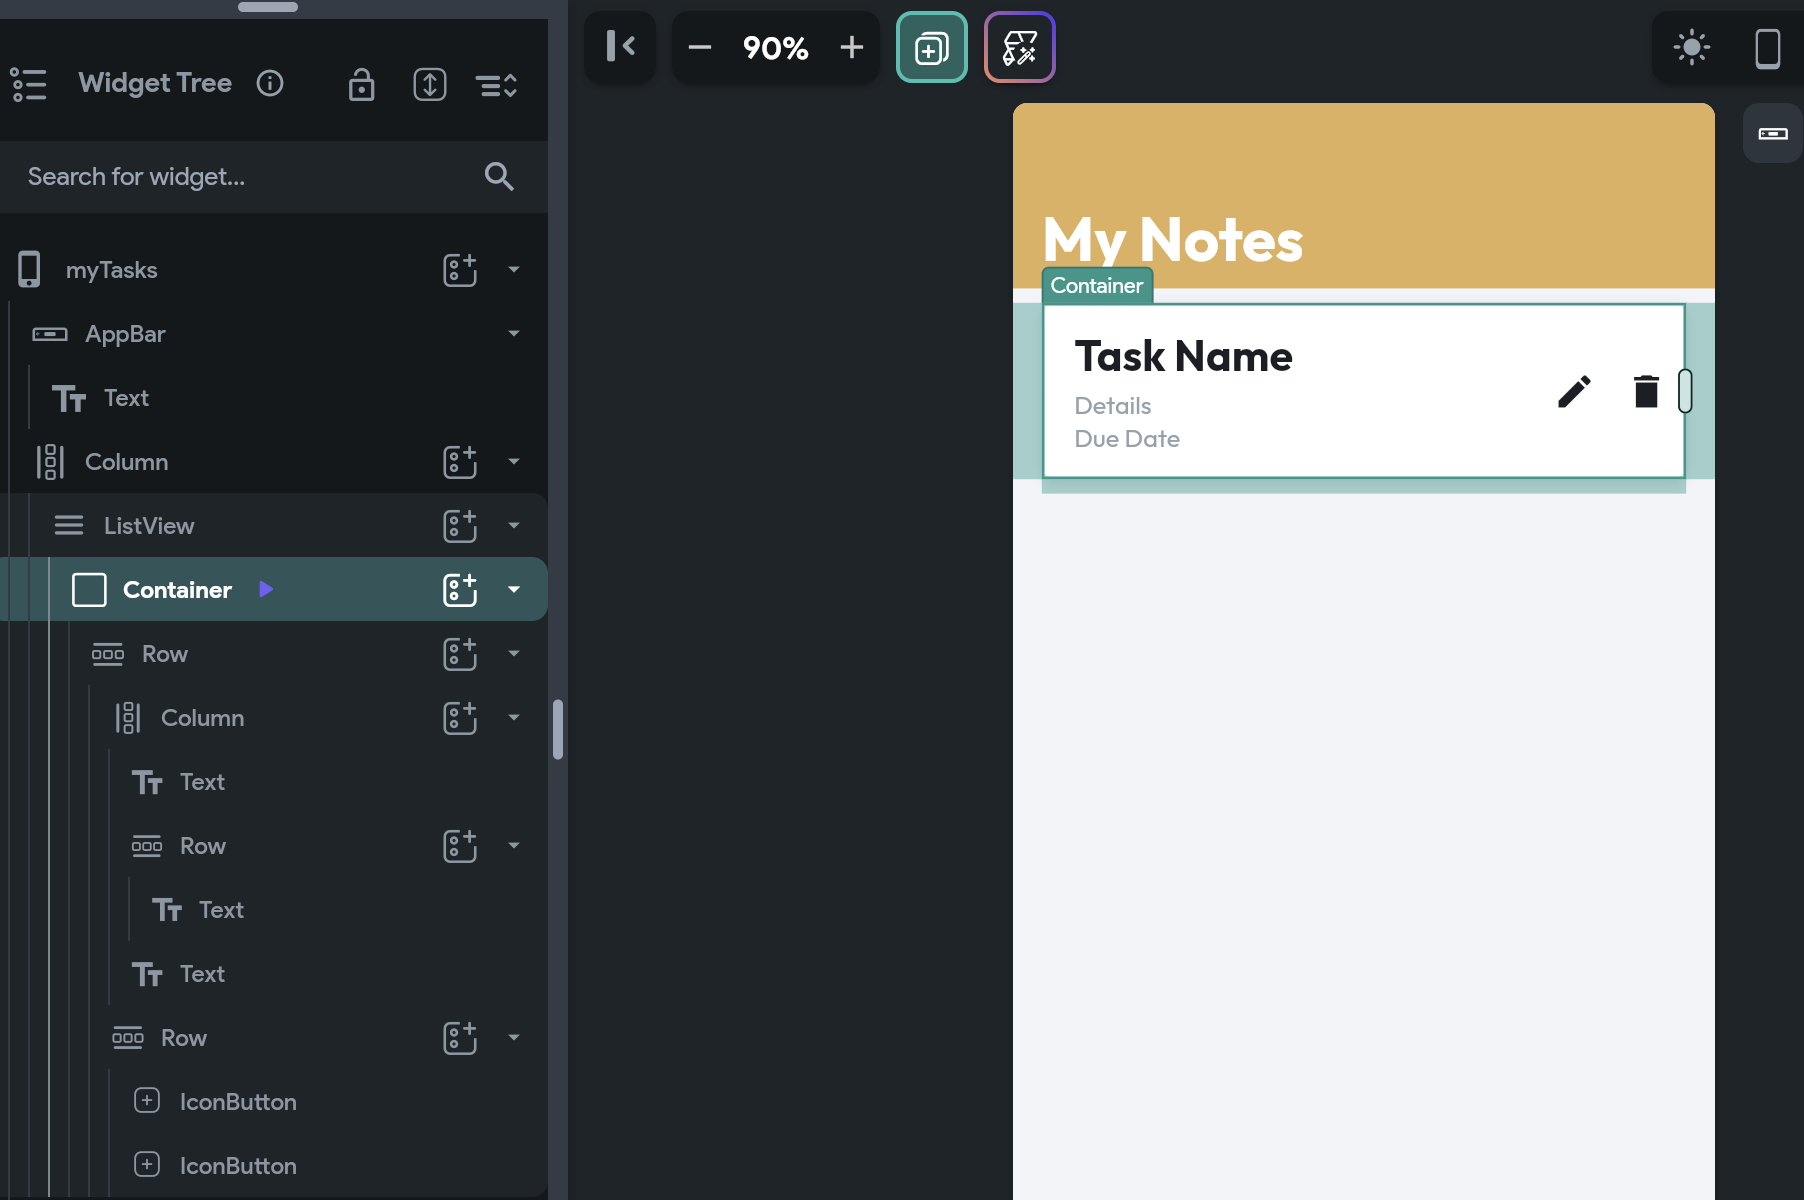1804x1200 pixels.
Task: Open the tree collapse options icon
Action: [496, 86]
